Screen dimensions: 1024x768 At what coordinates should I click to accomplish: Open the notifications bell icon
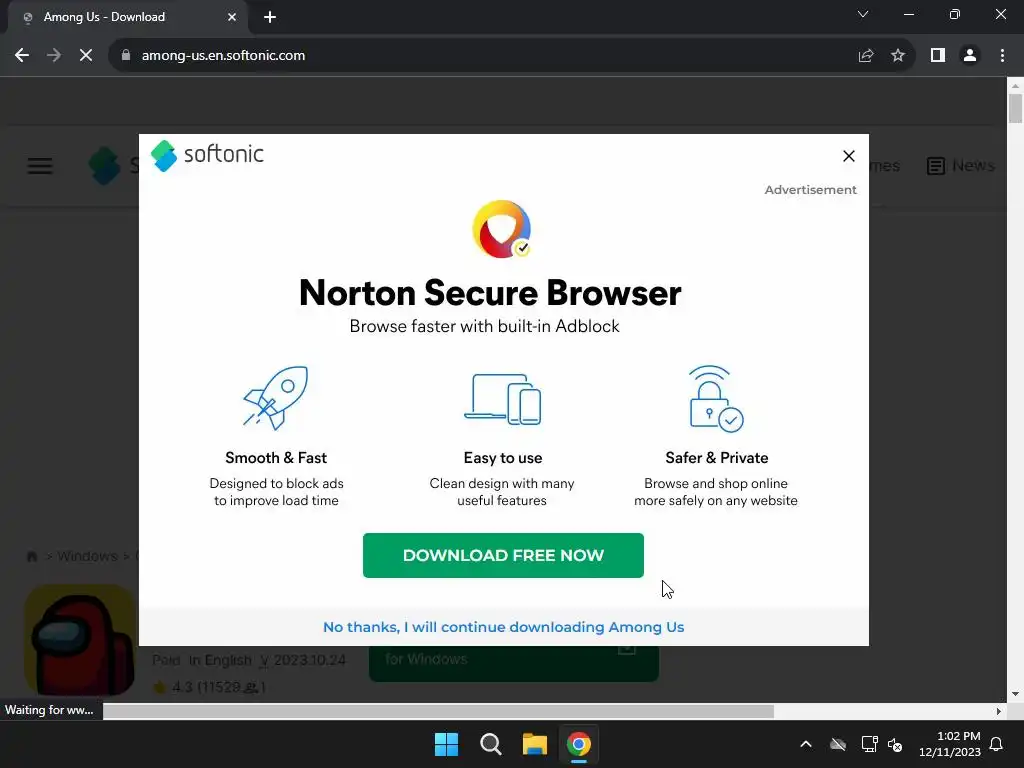(x=996, y=744)
